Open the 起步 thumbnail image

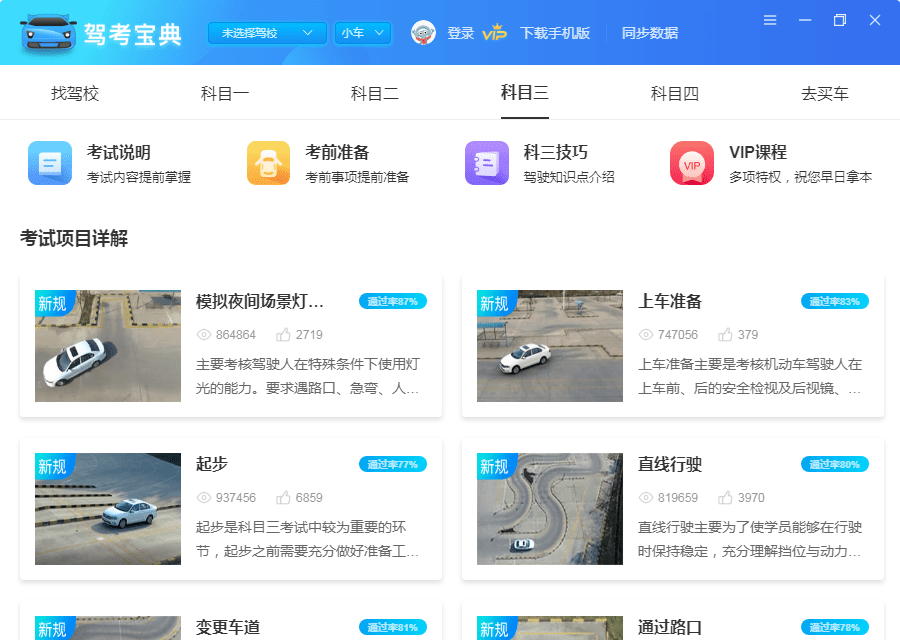108,509
